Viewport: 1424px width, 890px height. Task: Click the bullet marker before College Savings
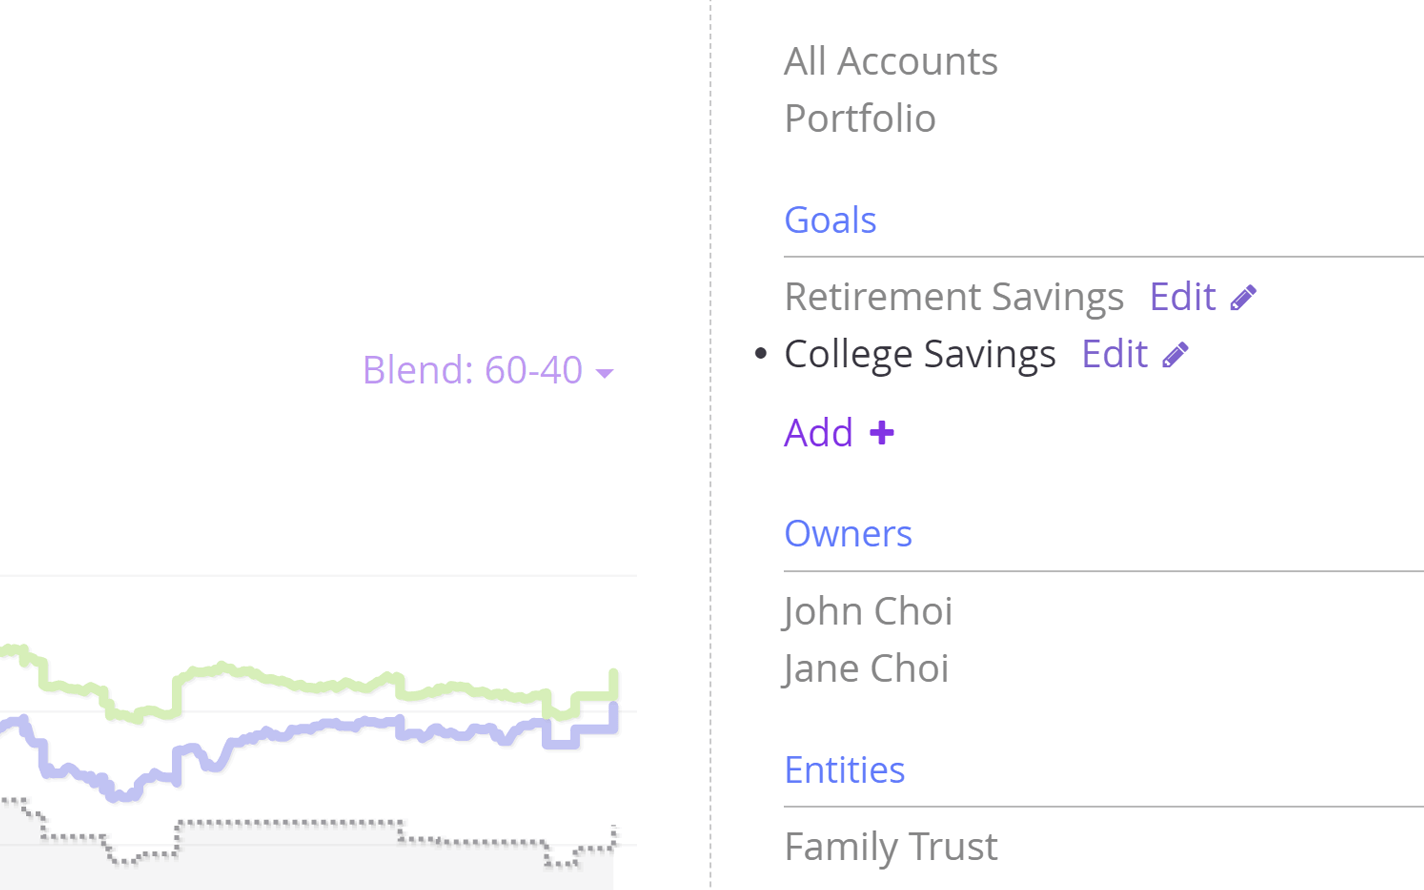761,353
